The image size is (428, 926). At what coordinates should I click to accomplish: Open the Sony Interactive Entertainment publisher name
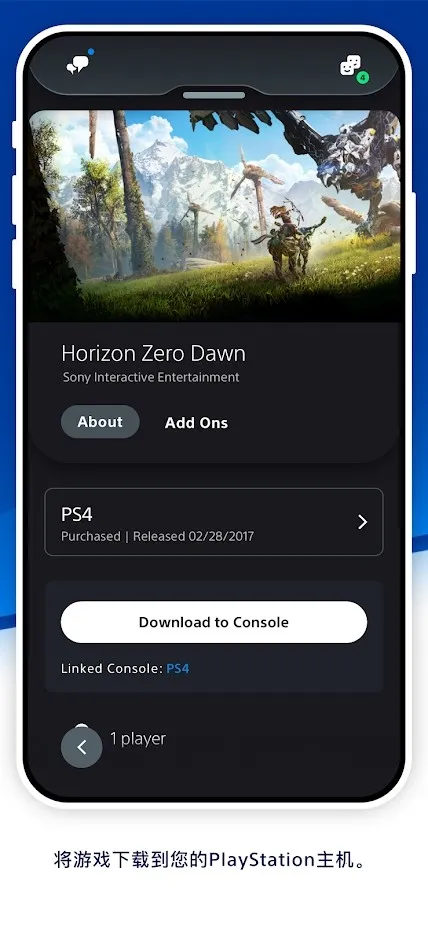pos(151,377)
